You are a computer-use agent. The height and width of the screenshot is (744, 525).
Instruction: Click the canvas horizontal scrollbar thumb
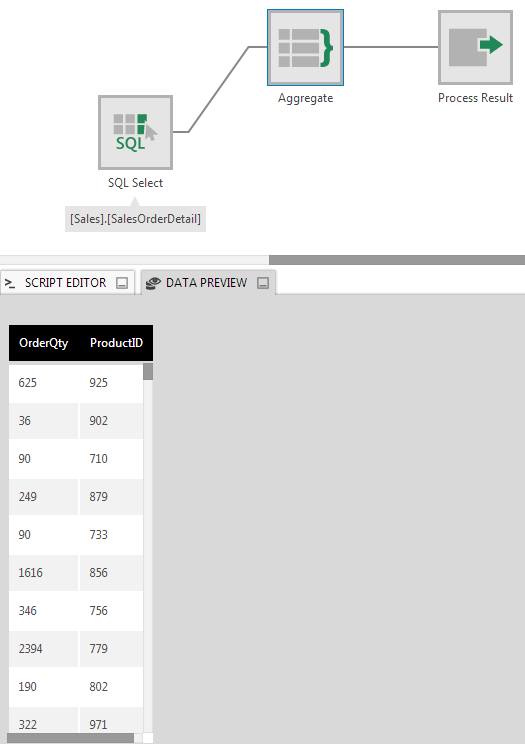coord(397,260)
